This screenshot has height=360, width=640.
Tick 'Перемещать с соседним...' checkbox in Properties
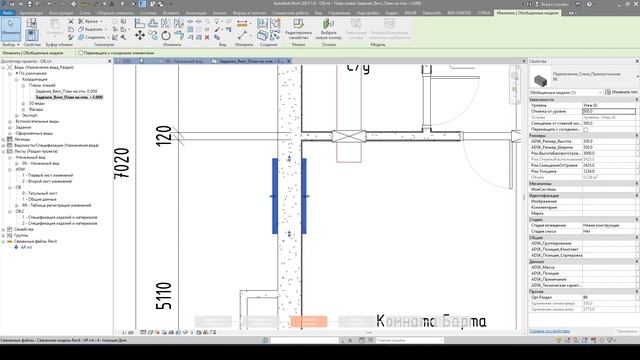[x=586, y=129]
